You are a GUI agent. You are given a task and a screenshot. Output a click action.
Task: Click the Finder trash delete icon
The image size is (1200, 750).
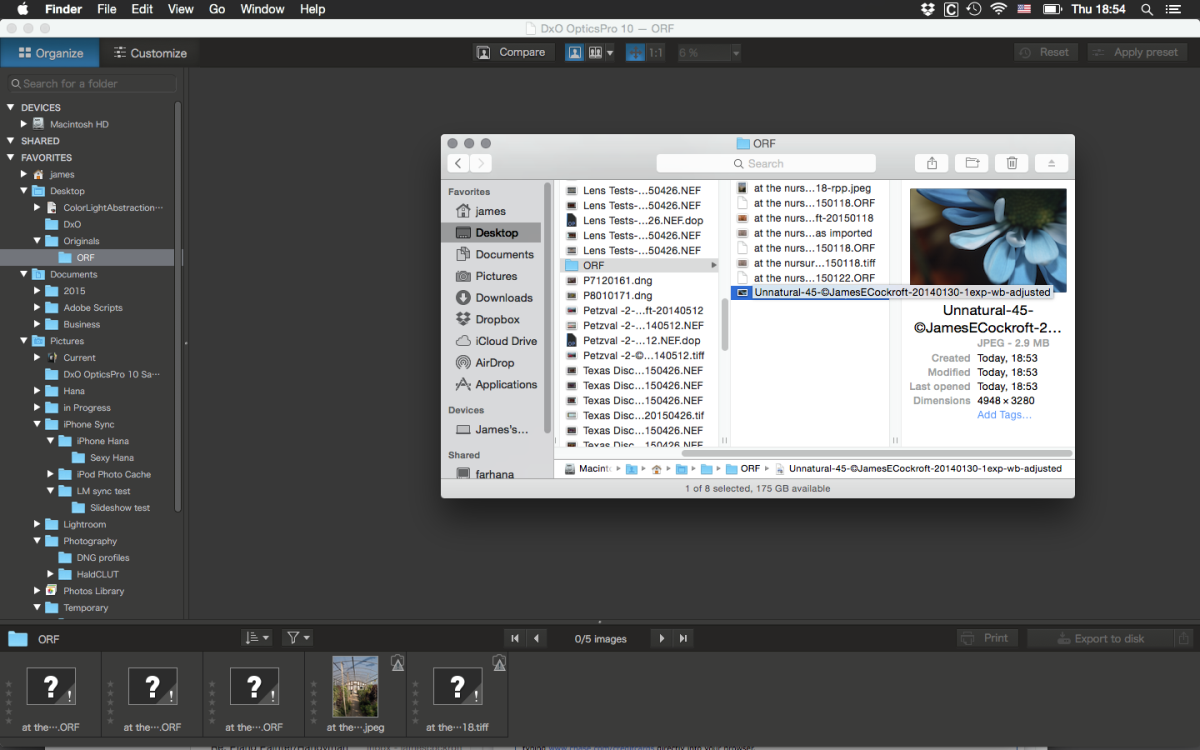[1012, 163]
